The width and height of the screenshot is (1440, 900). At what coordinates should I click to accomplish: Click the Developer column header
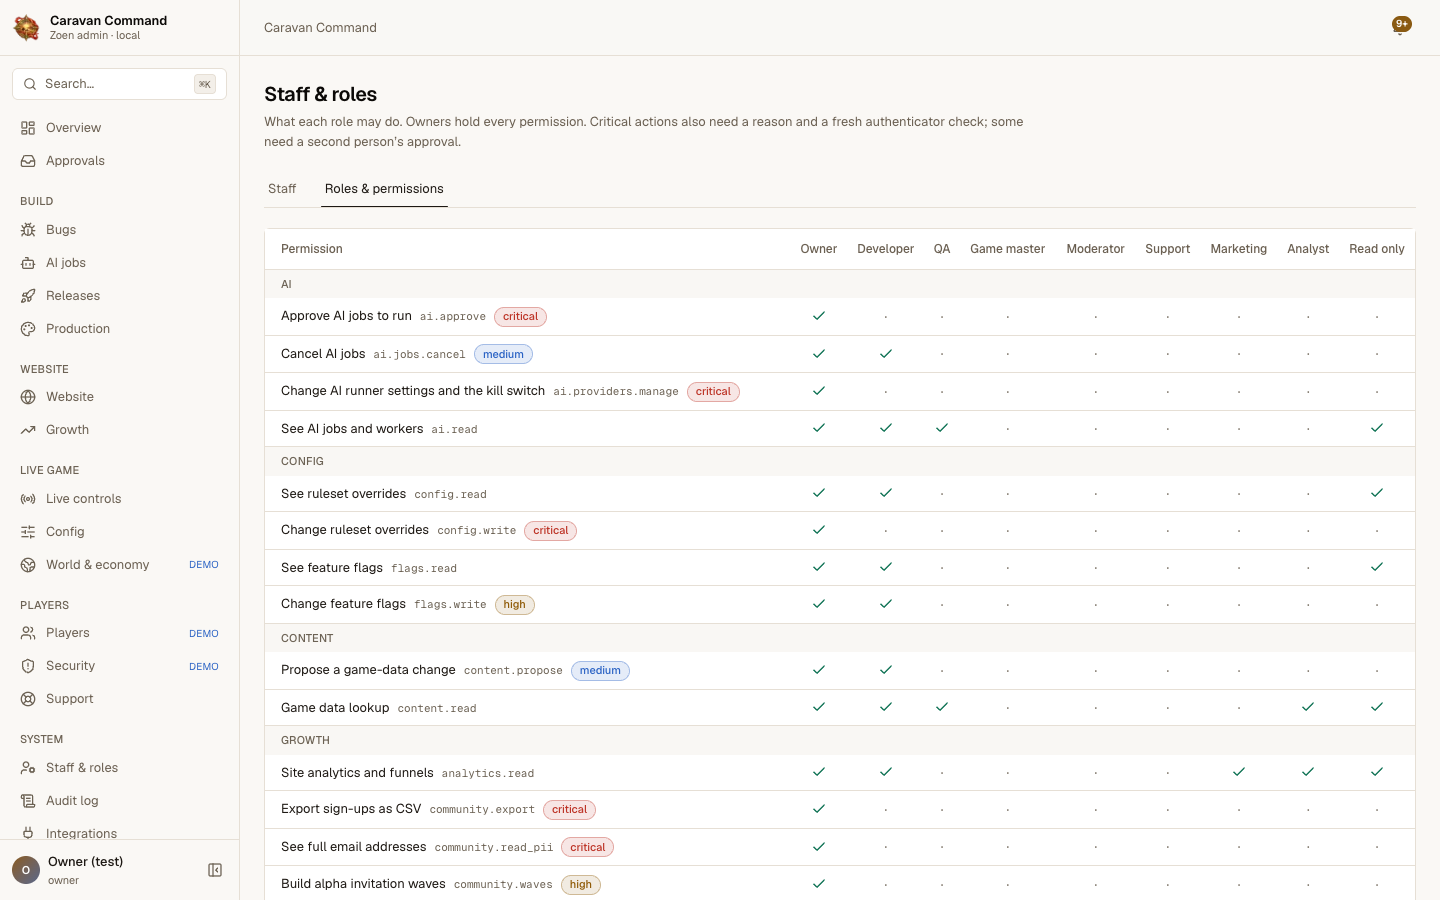[x=885, y=249]
